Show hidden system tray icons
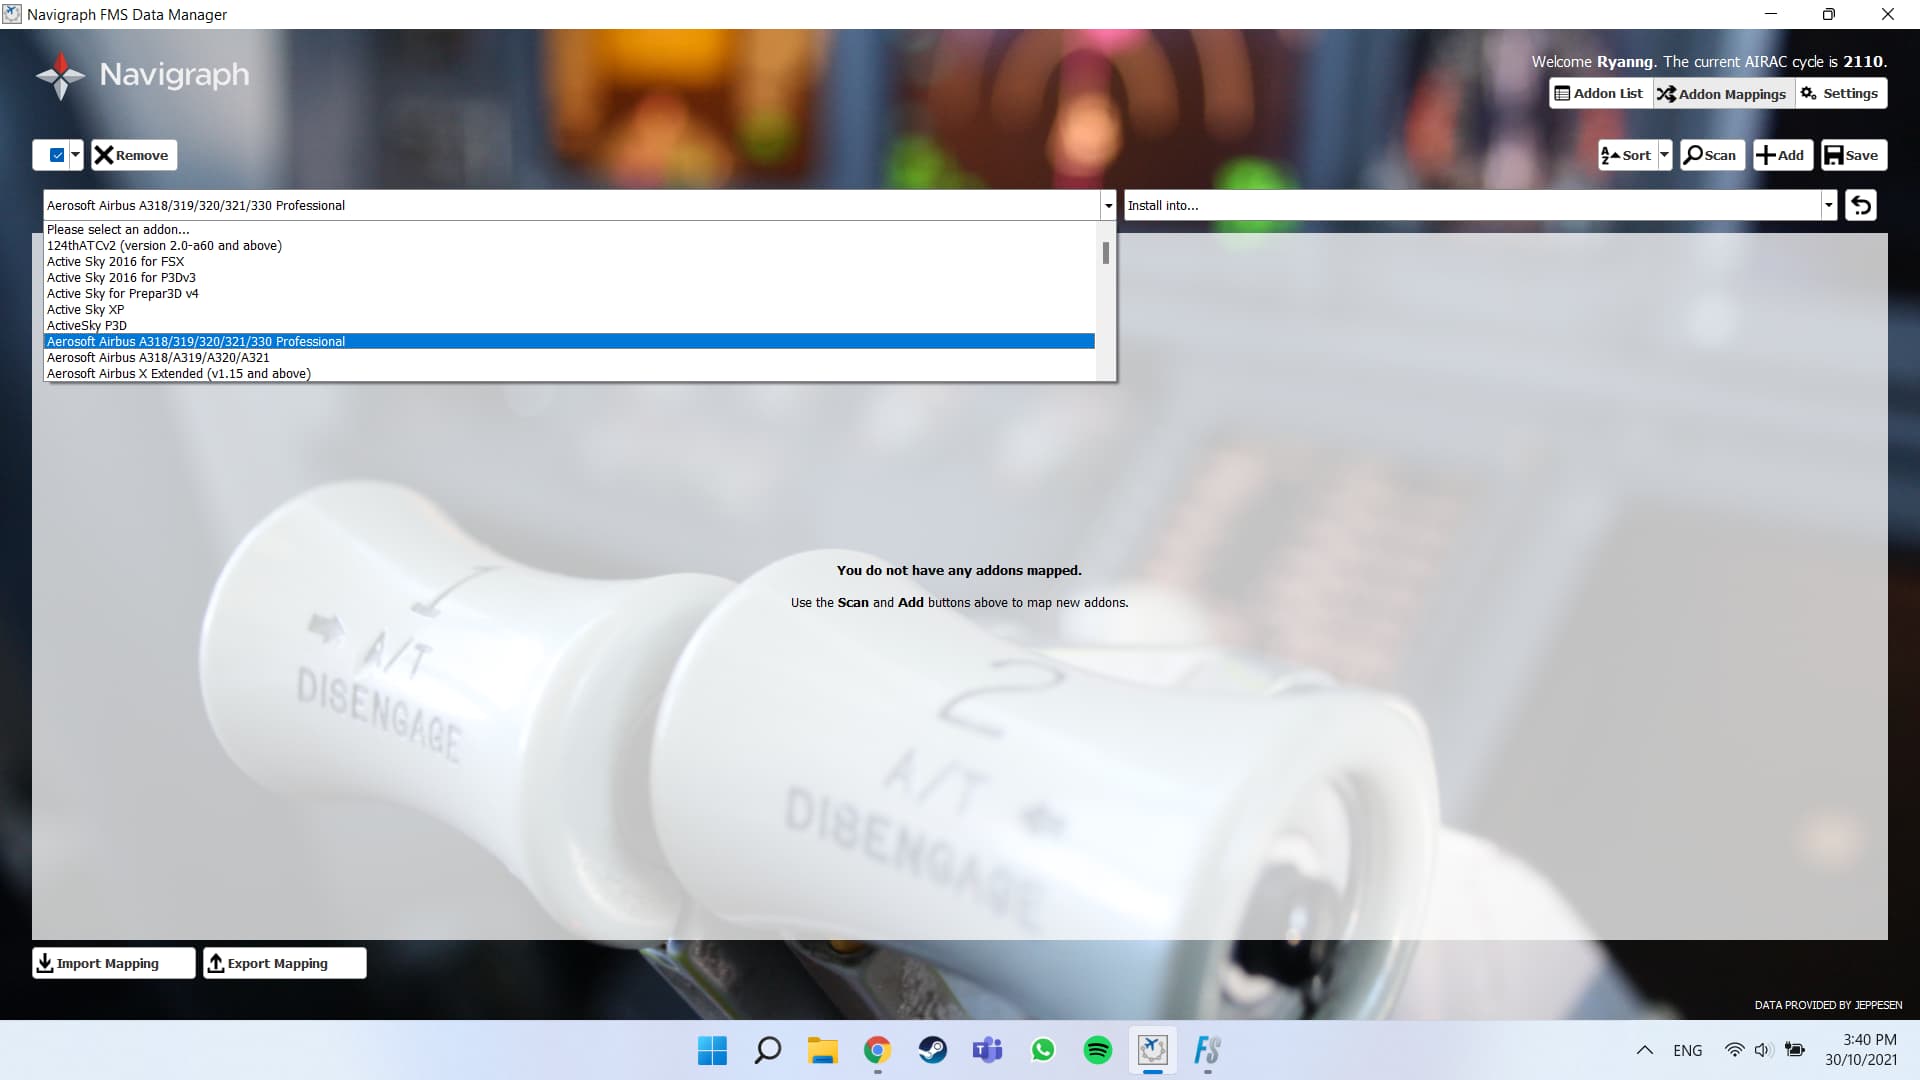The height and width of the screenshot is (1080, 1920). point(1644,1050)
